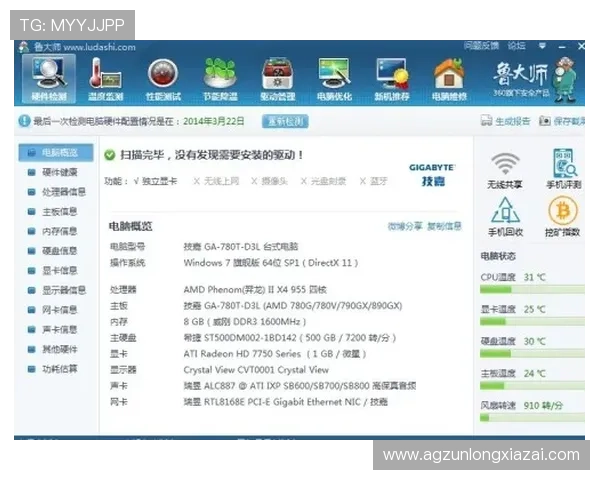Click the date text 2014年3月22日
Viewport: 600px width, 480px height.
214,121
